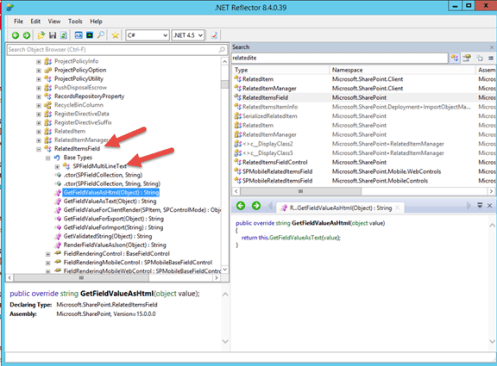Navigate forward in the code pane
Viewport: 497px width, 366px height.
(x=256, y=206)
